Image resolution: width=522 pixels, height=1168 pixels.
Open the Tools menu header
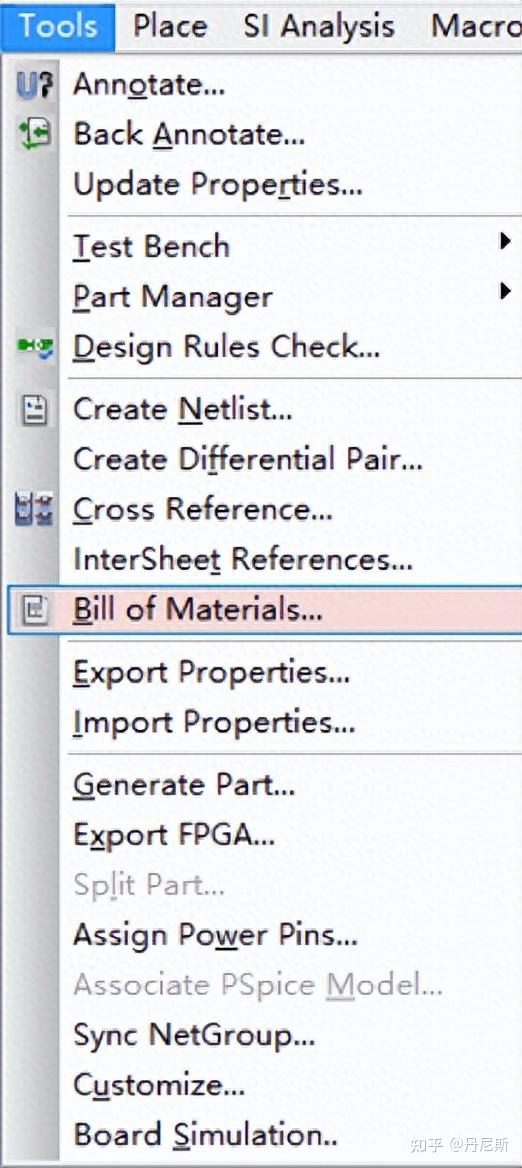click(58, 26)
